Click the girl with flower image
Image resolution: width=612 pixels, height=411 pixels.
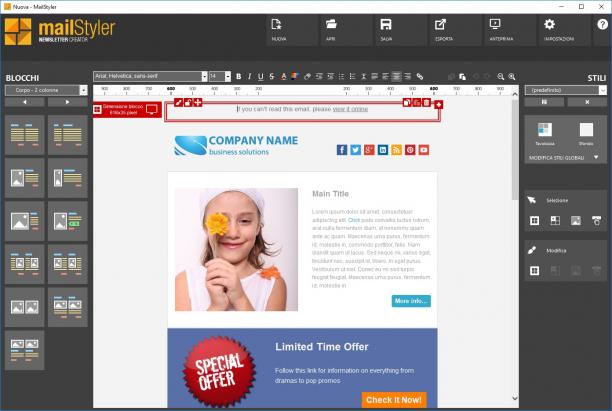coord(237,249)
